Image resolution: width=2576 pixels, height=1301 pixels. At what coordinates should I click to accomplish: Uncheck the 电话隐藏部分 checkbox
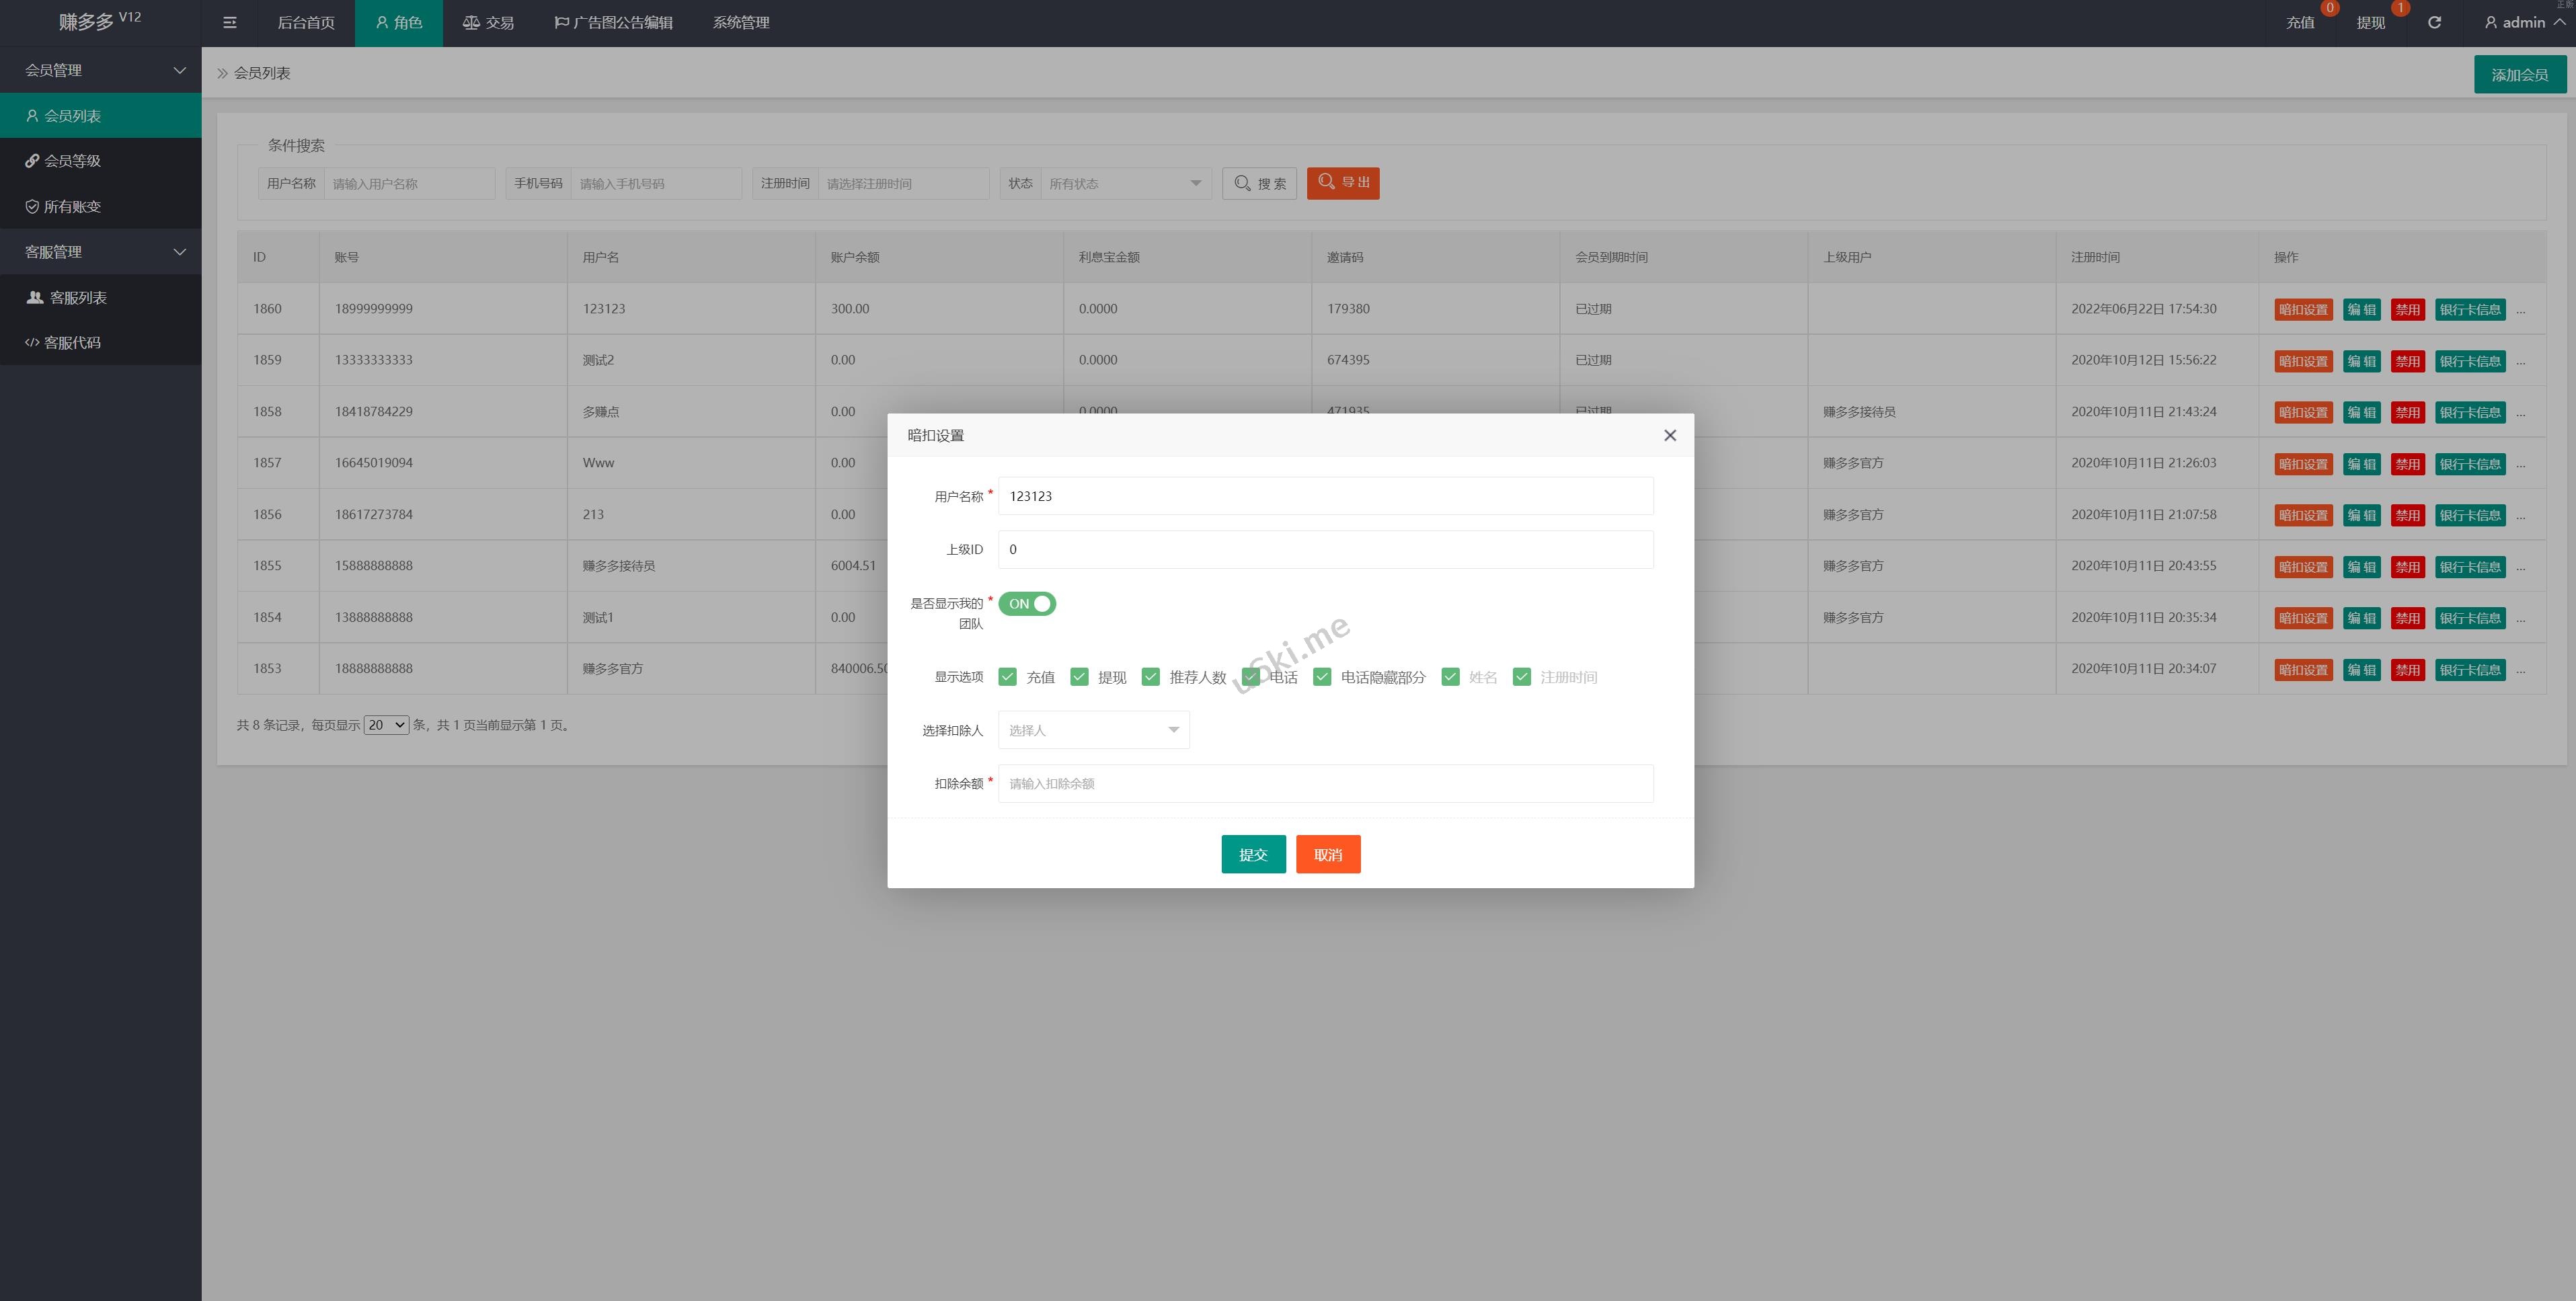1322,677
